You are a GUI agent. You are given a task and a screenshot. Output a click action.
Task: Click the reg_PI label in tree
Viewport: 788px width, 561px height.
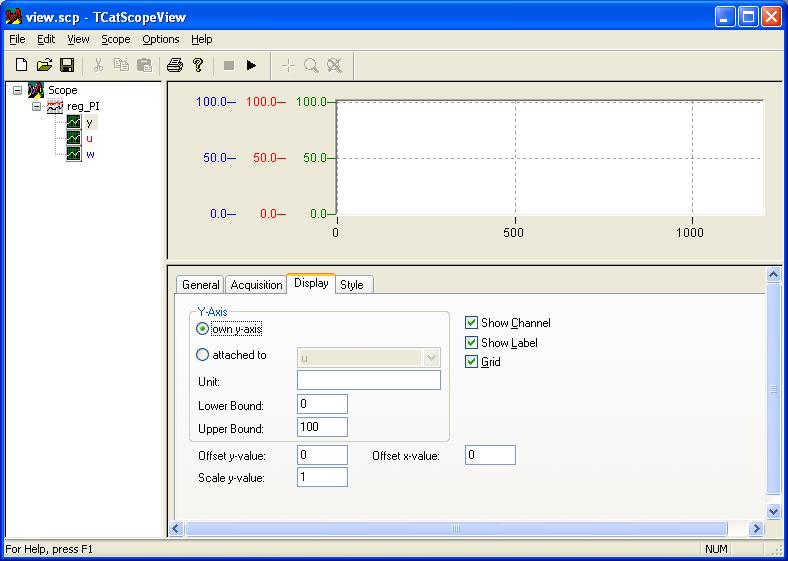(x=83, y=107)
